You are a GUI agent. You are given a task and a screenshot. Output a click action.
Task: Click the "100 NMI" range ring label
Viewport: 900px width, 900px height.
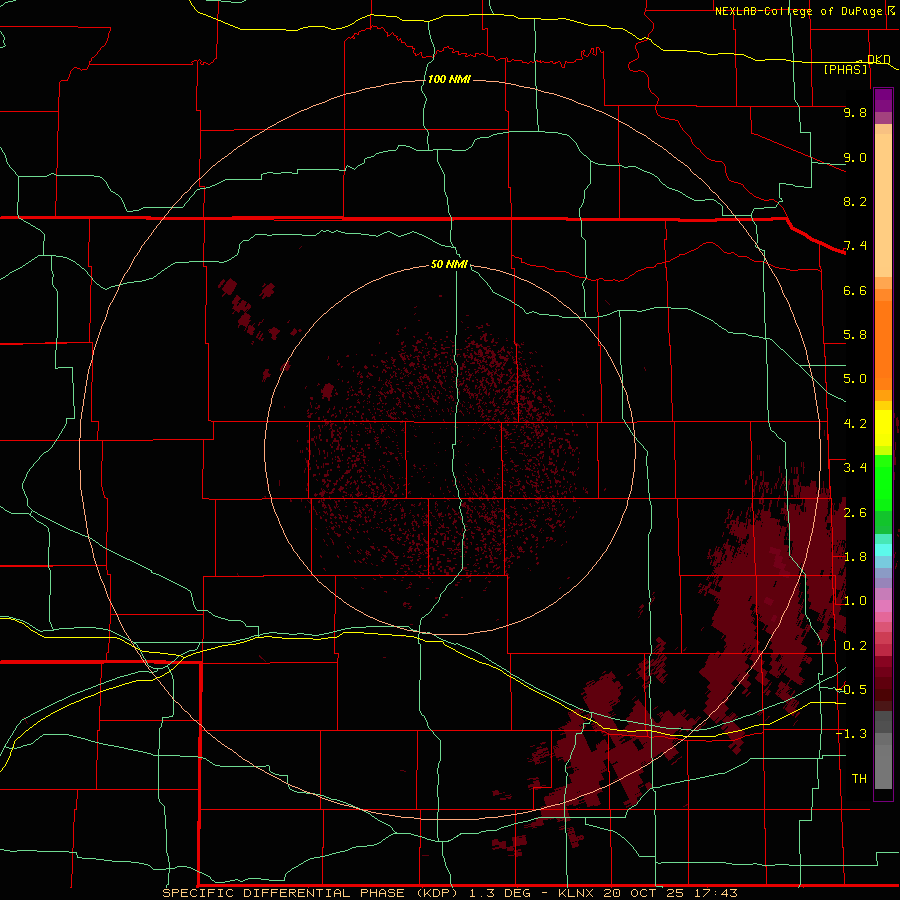tap(449, 79)
